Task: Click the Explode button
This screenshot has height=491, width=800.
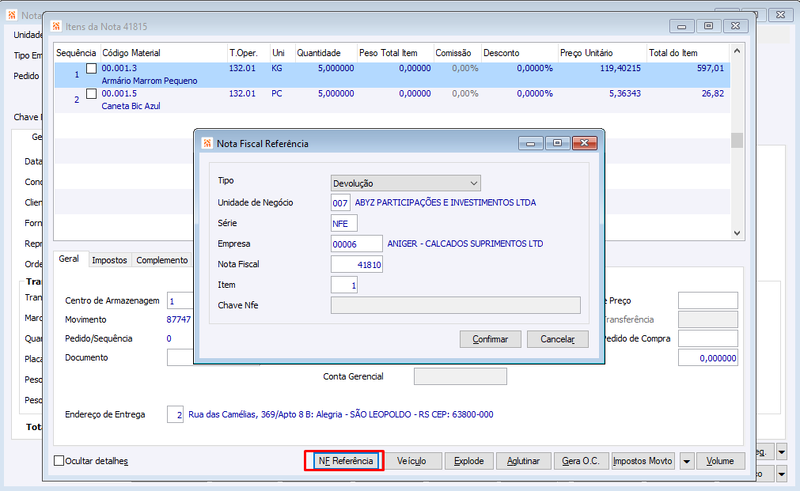Action: (469, 461)
